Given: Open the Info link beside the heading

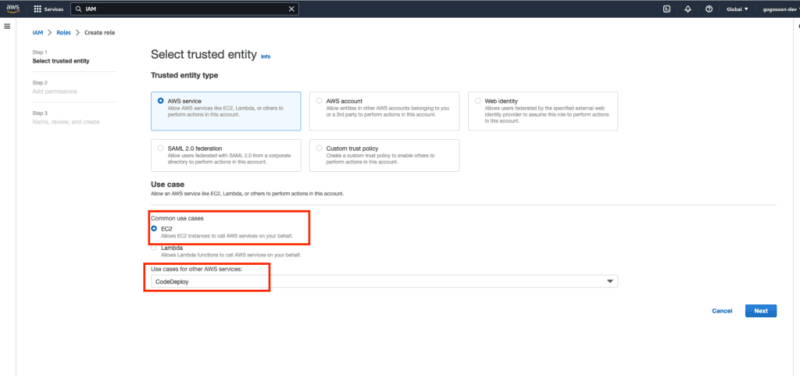Looking at the screenshot, I should pos(266,57).
